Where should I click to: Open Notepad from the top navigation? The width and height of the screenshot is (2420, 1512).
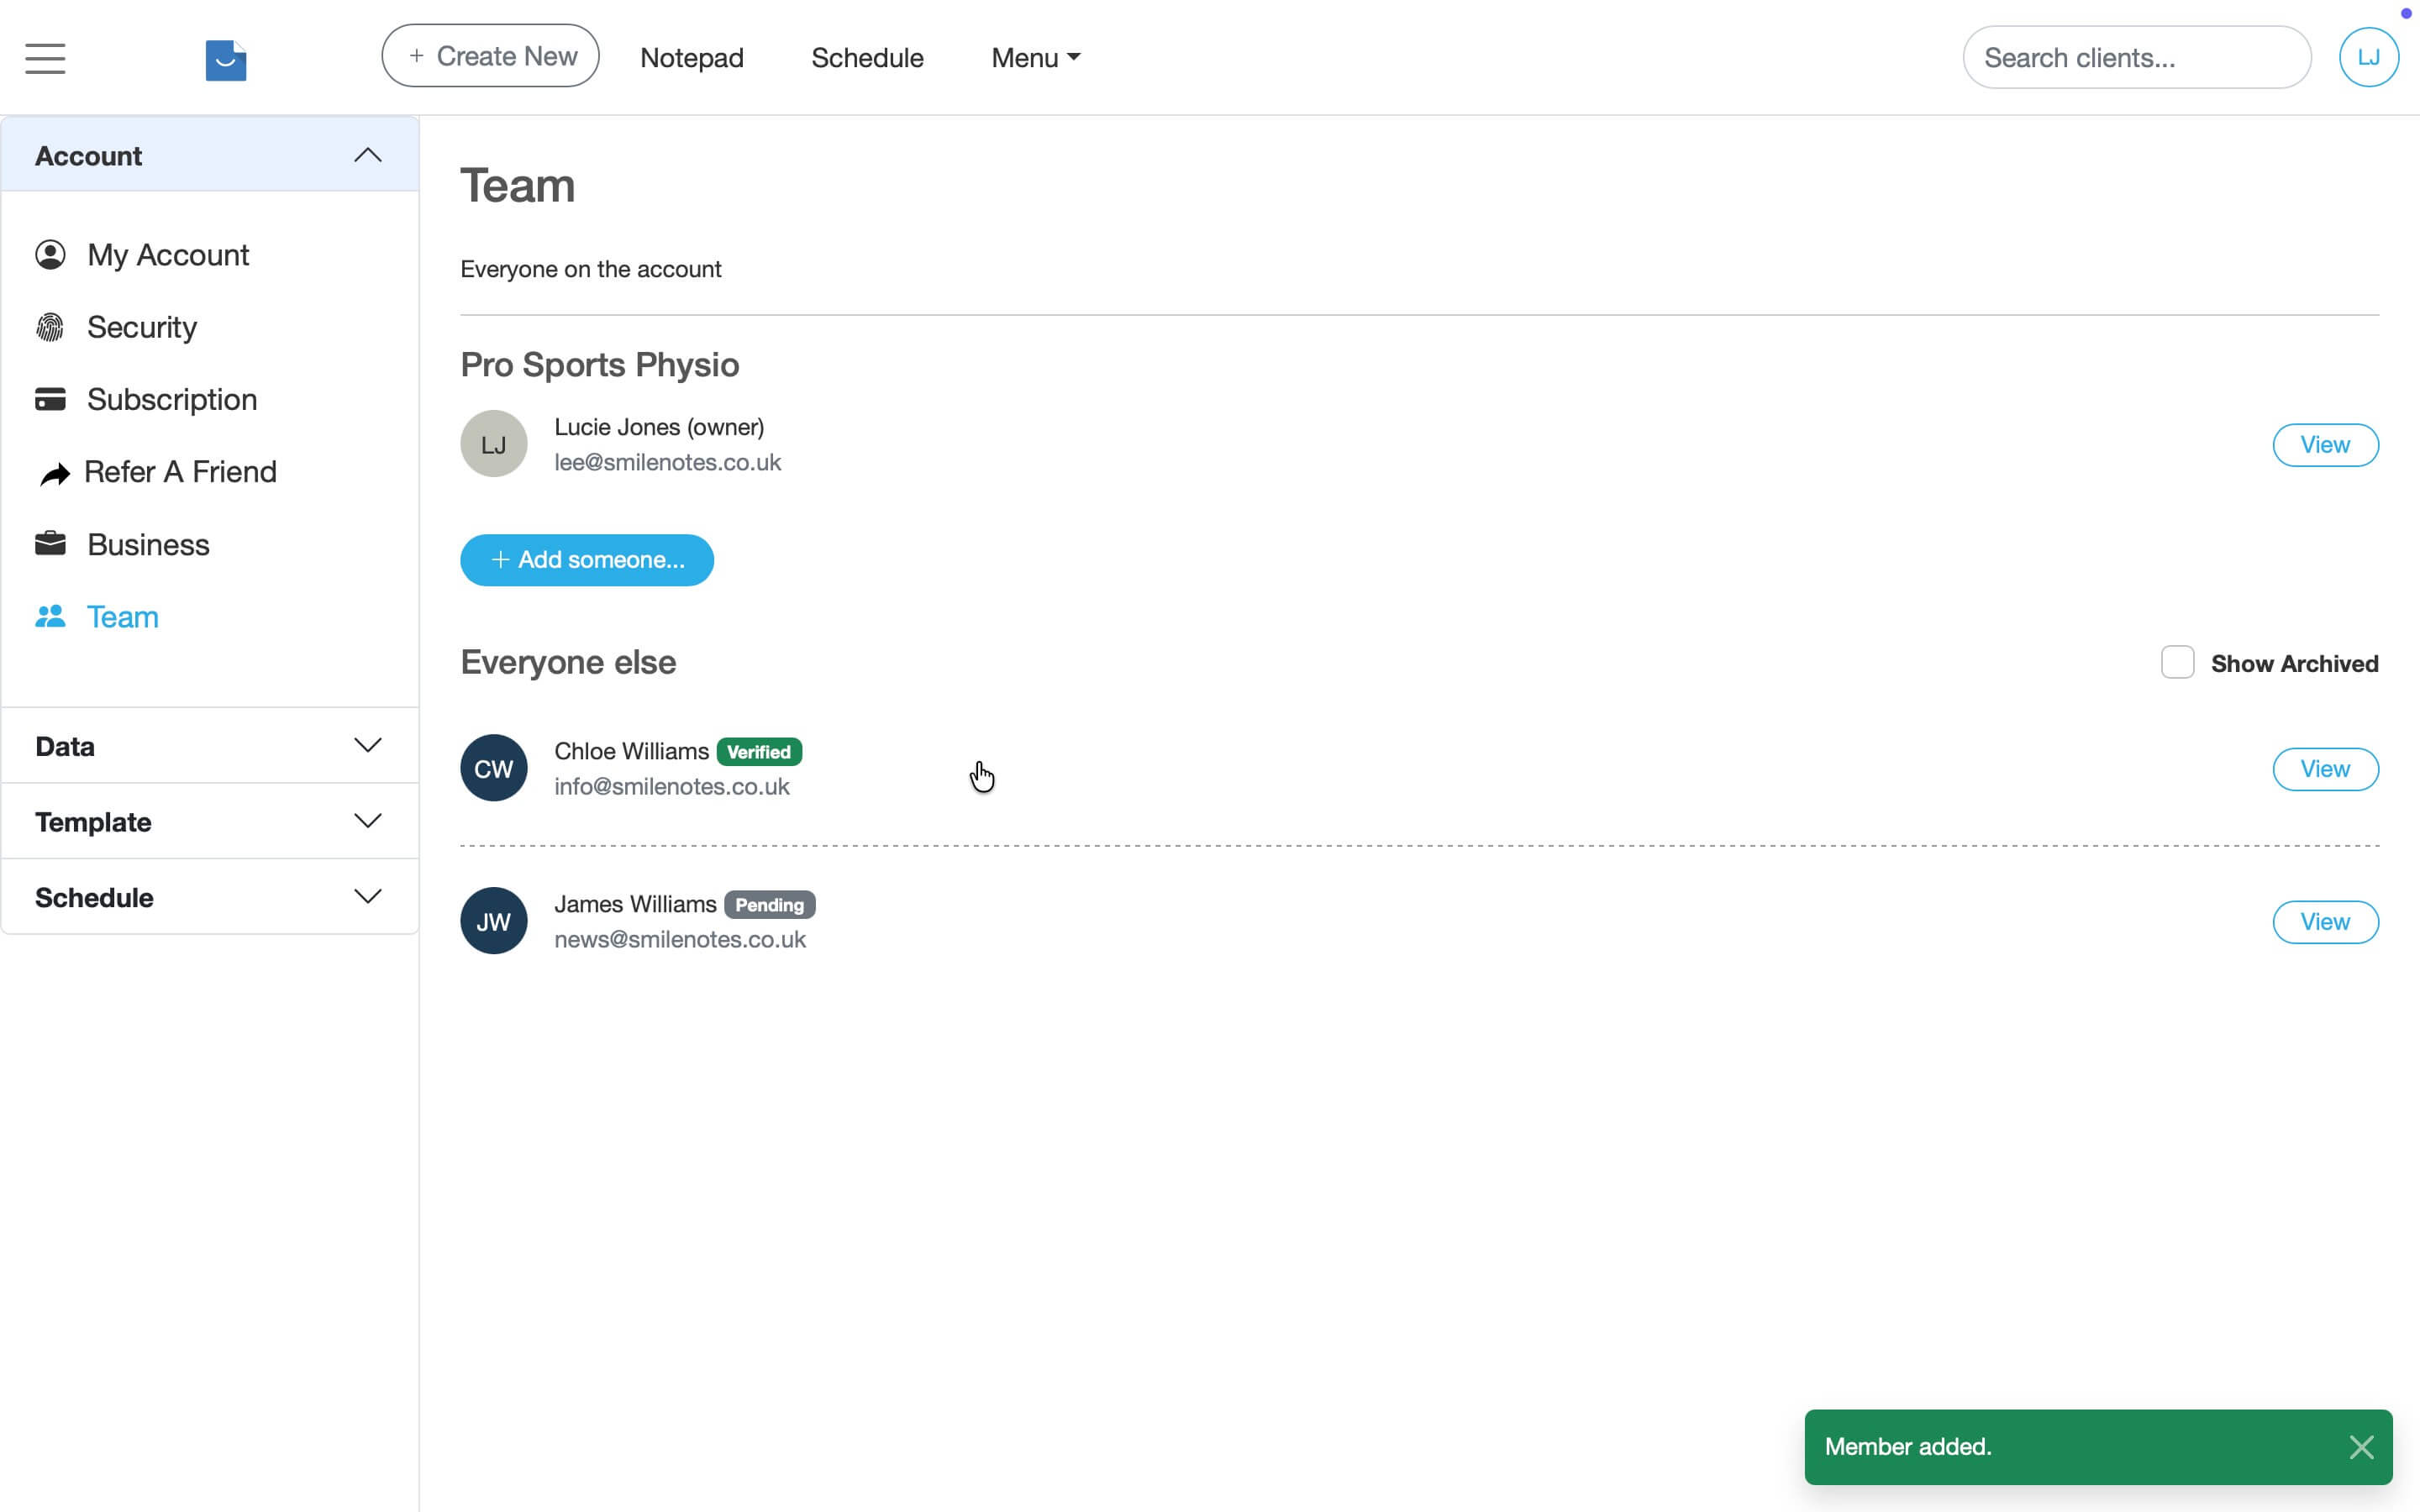pyautogui.click(x=691, y=58)
